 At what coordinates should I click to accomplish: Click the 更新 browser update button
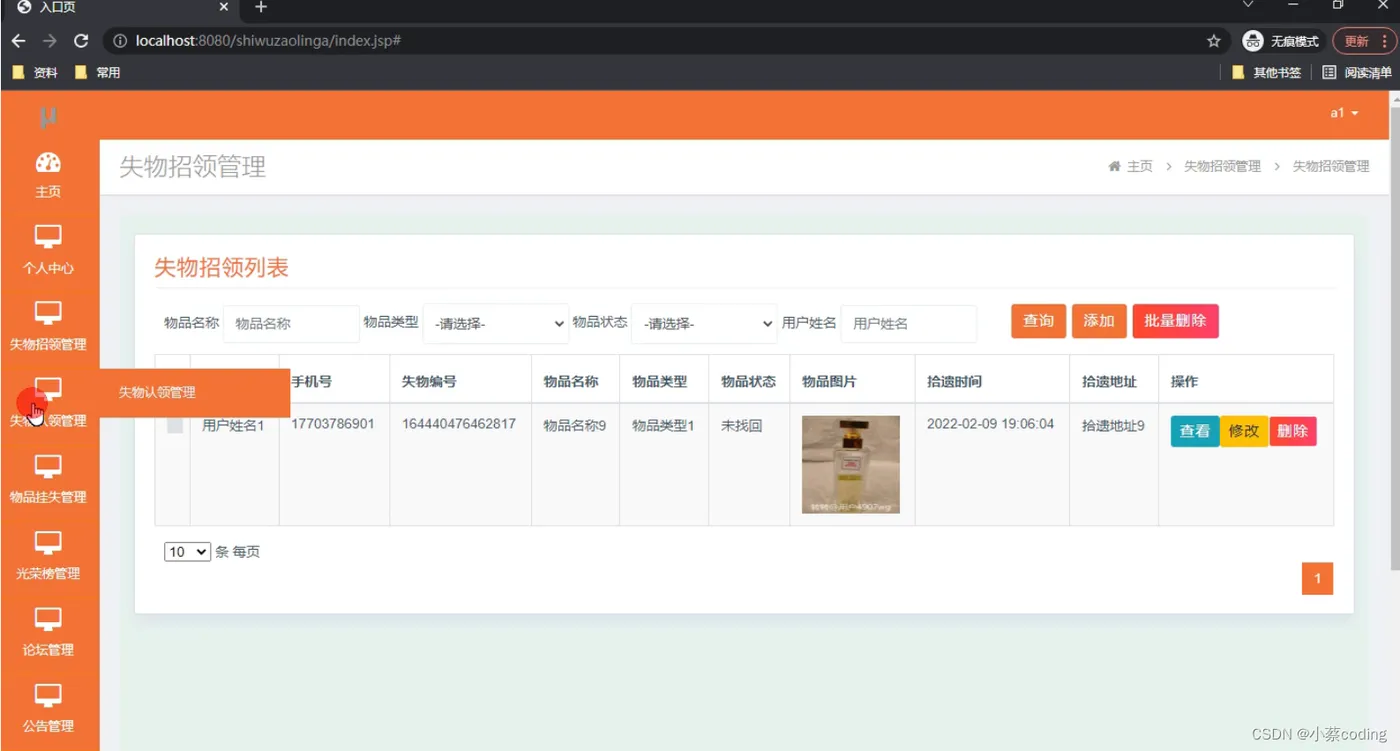(1363, 41)
